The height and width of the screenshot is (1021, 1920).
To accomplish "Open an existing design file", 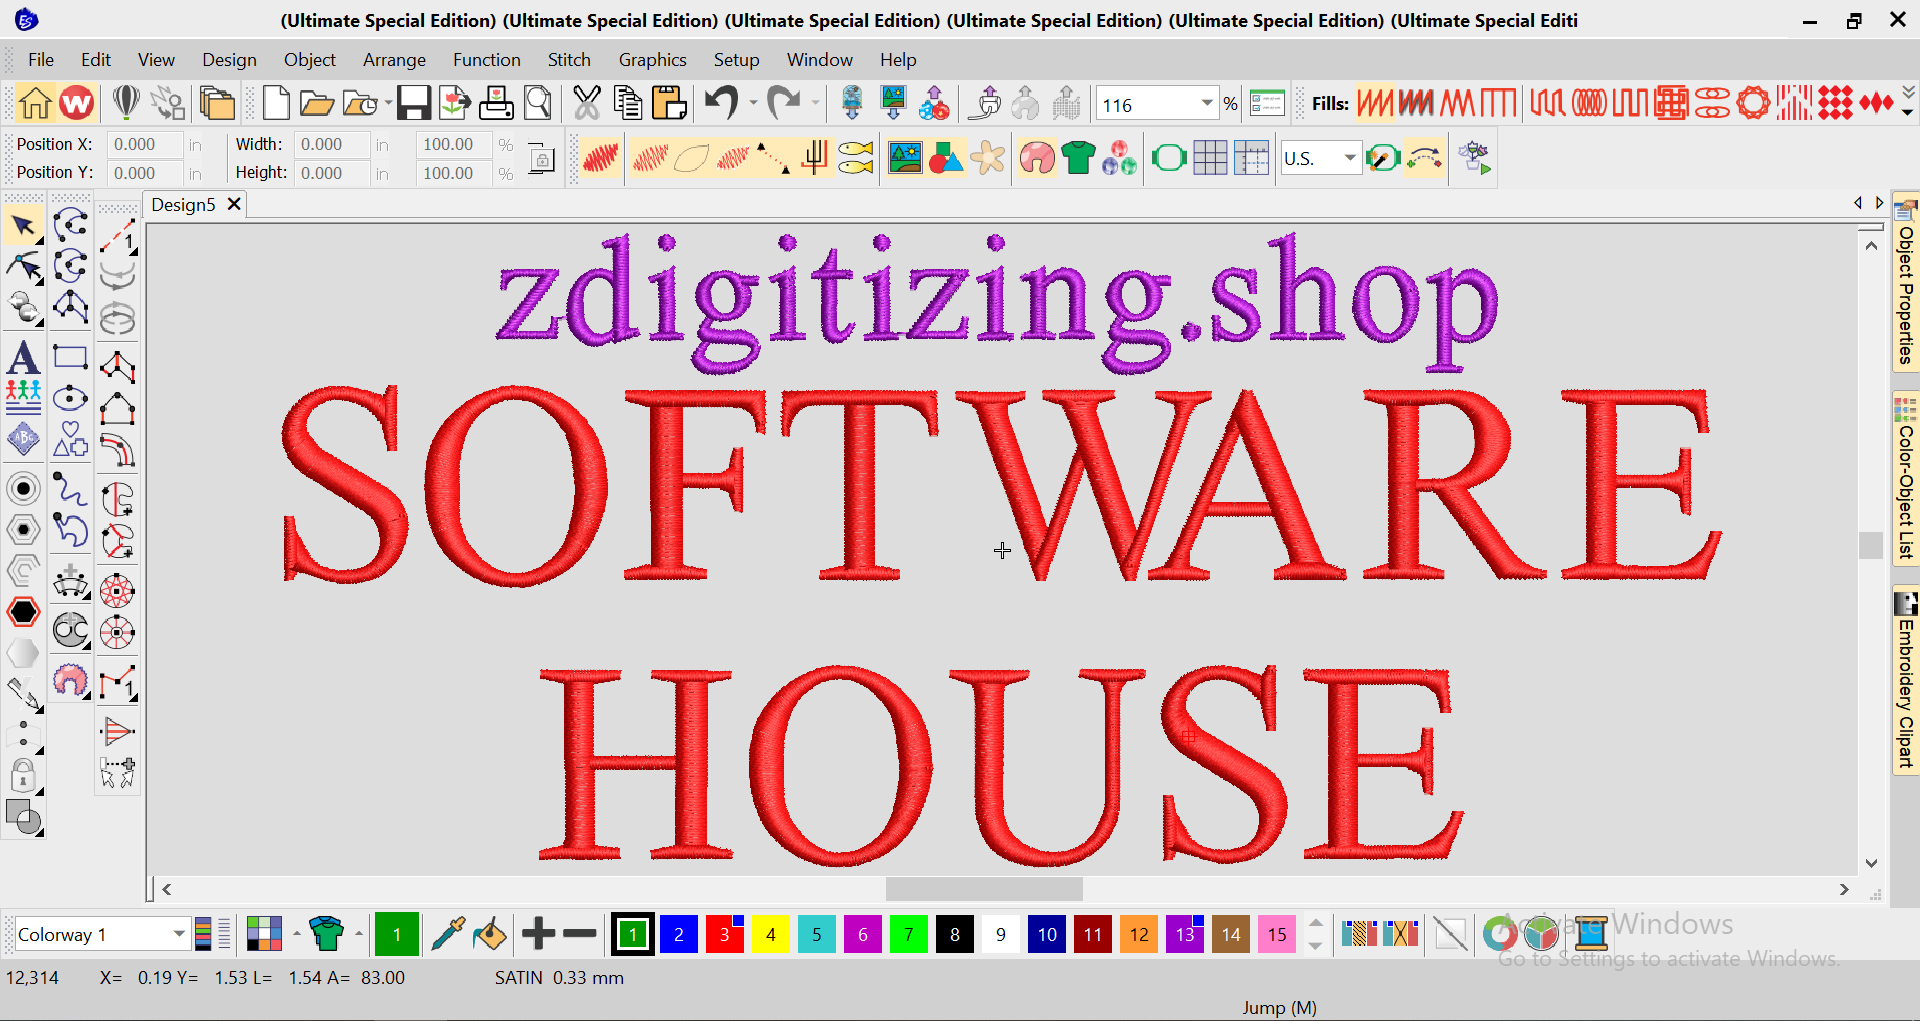I will coord(316,103).
